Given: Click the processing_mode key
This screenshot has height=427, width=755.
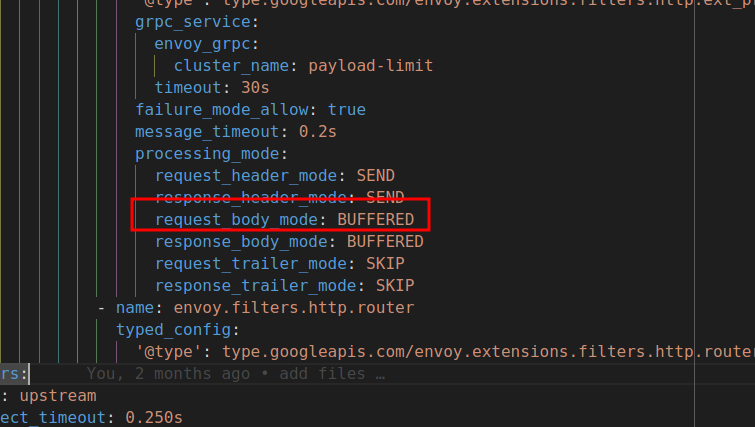Looking at the screenshot, I should [x=208, y=154].
